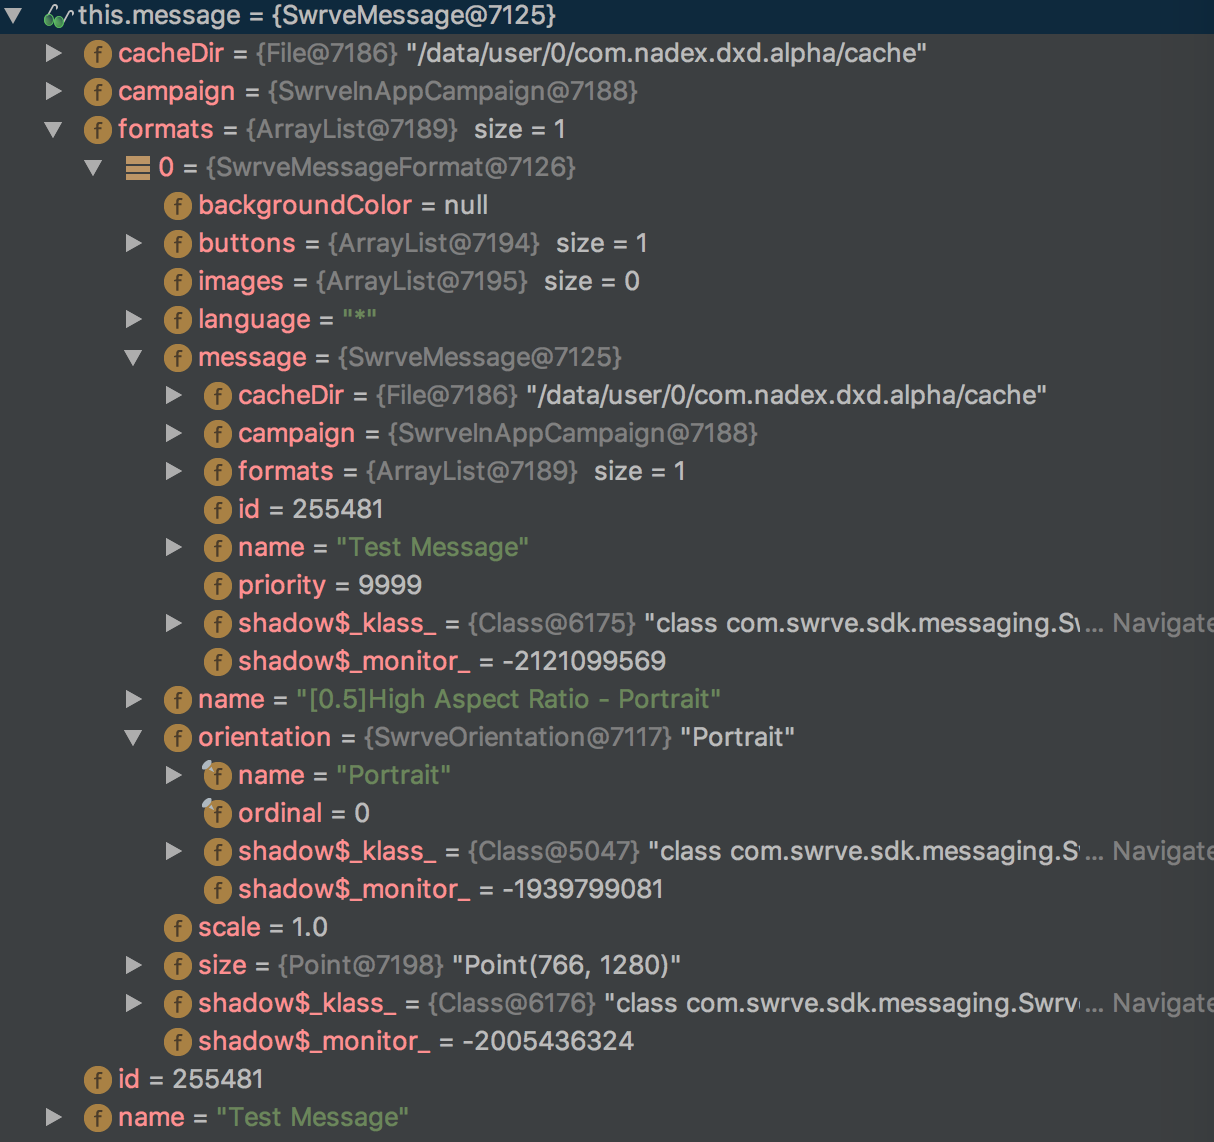
Task: Expand the size Point node
Action: pyautogui.click(x=133, y=964)
